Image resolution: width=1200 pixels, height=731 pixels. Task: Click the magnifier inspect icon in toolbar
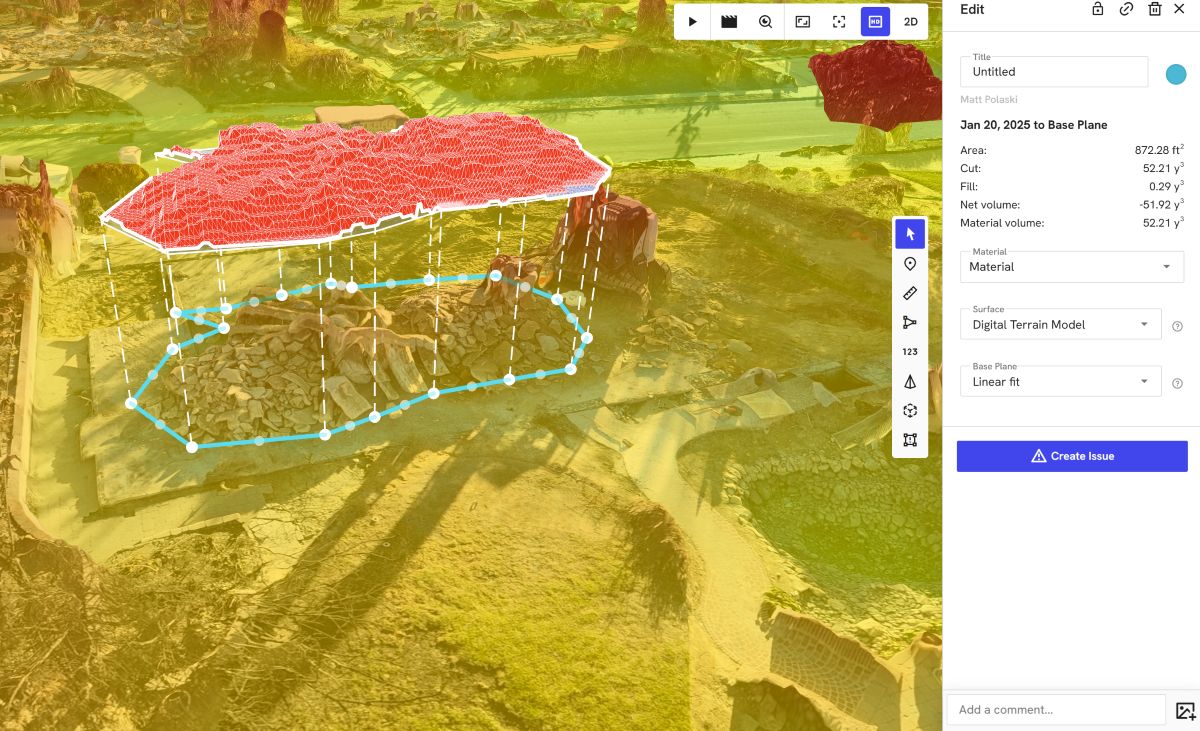pos(765,21)
